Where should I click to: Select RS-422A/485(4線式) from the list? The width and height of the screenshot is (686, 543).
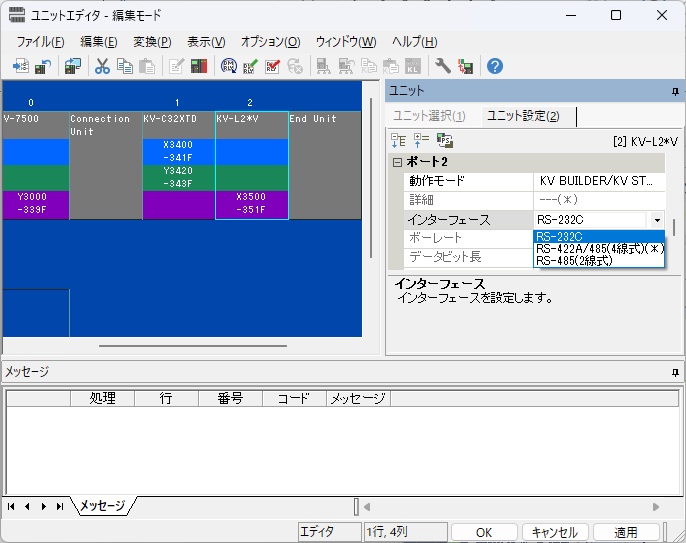tap(598, 249)
